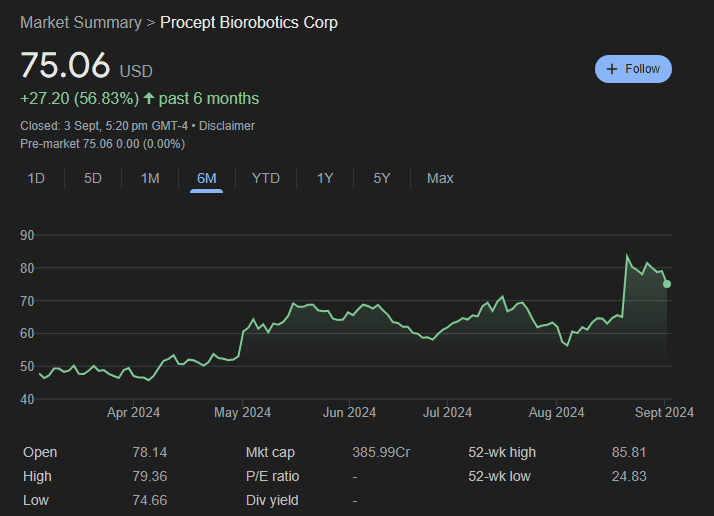Select the 1D time range tab
The width and height of the screenshot is (714, 516).
(36, 178)
